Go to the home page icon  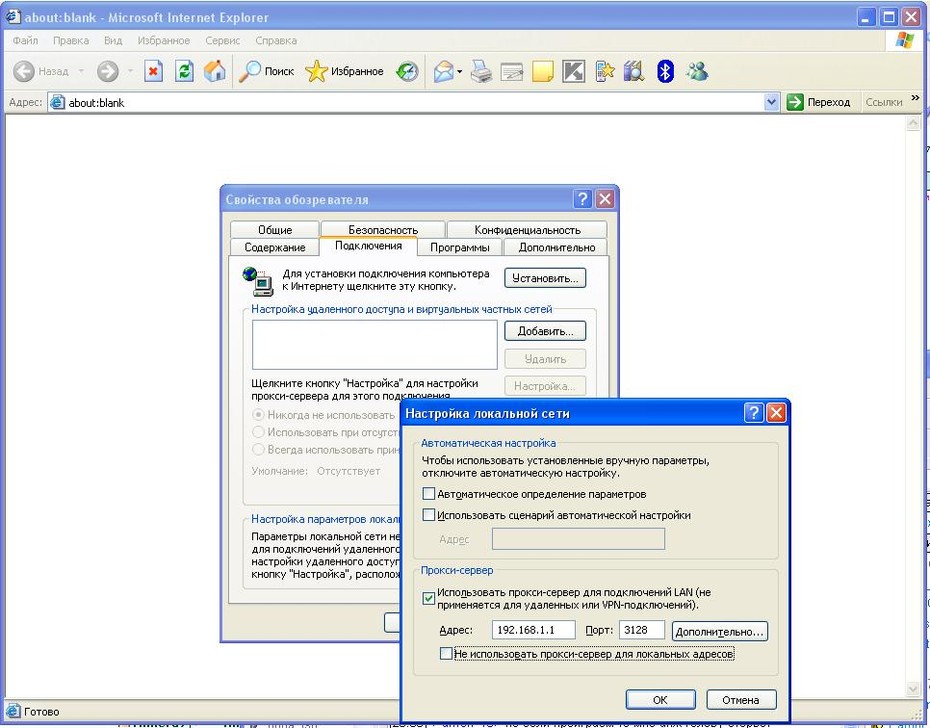click(x=215, y=71)
